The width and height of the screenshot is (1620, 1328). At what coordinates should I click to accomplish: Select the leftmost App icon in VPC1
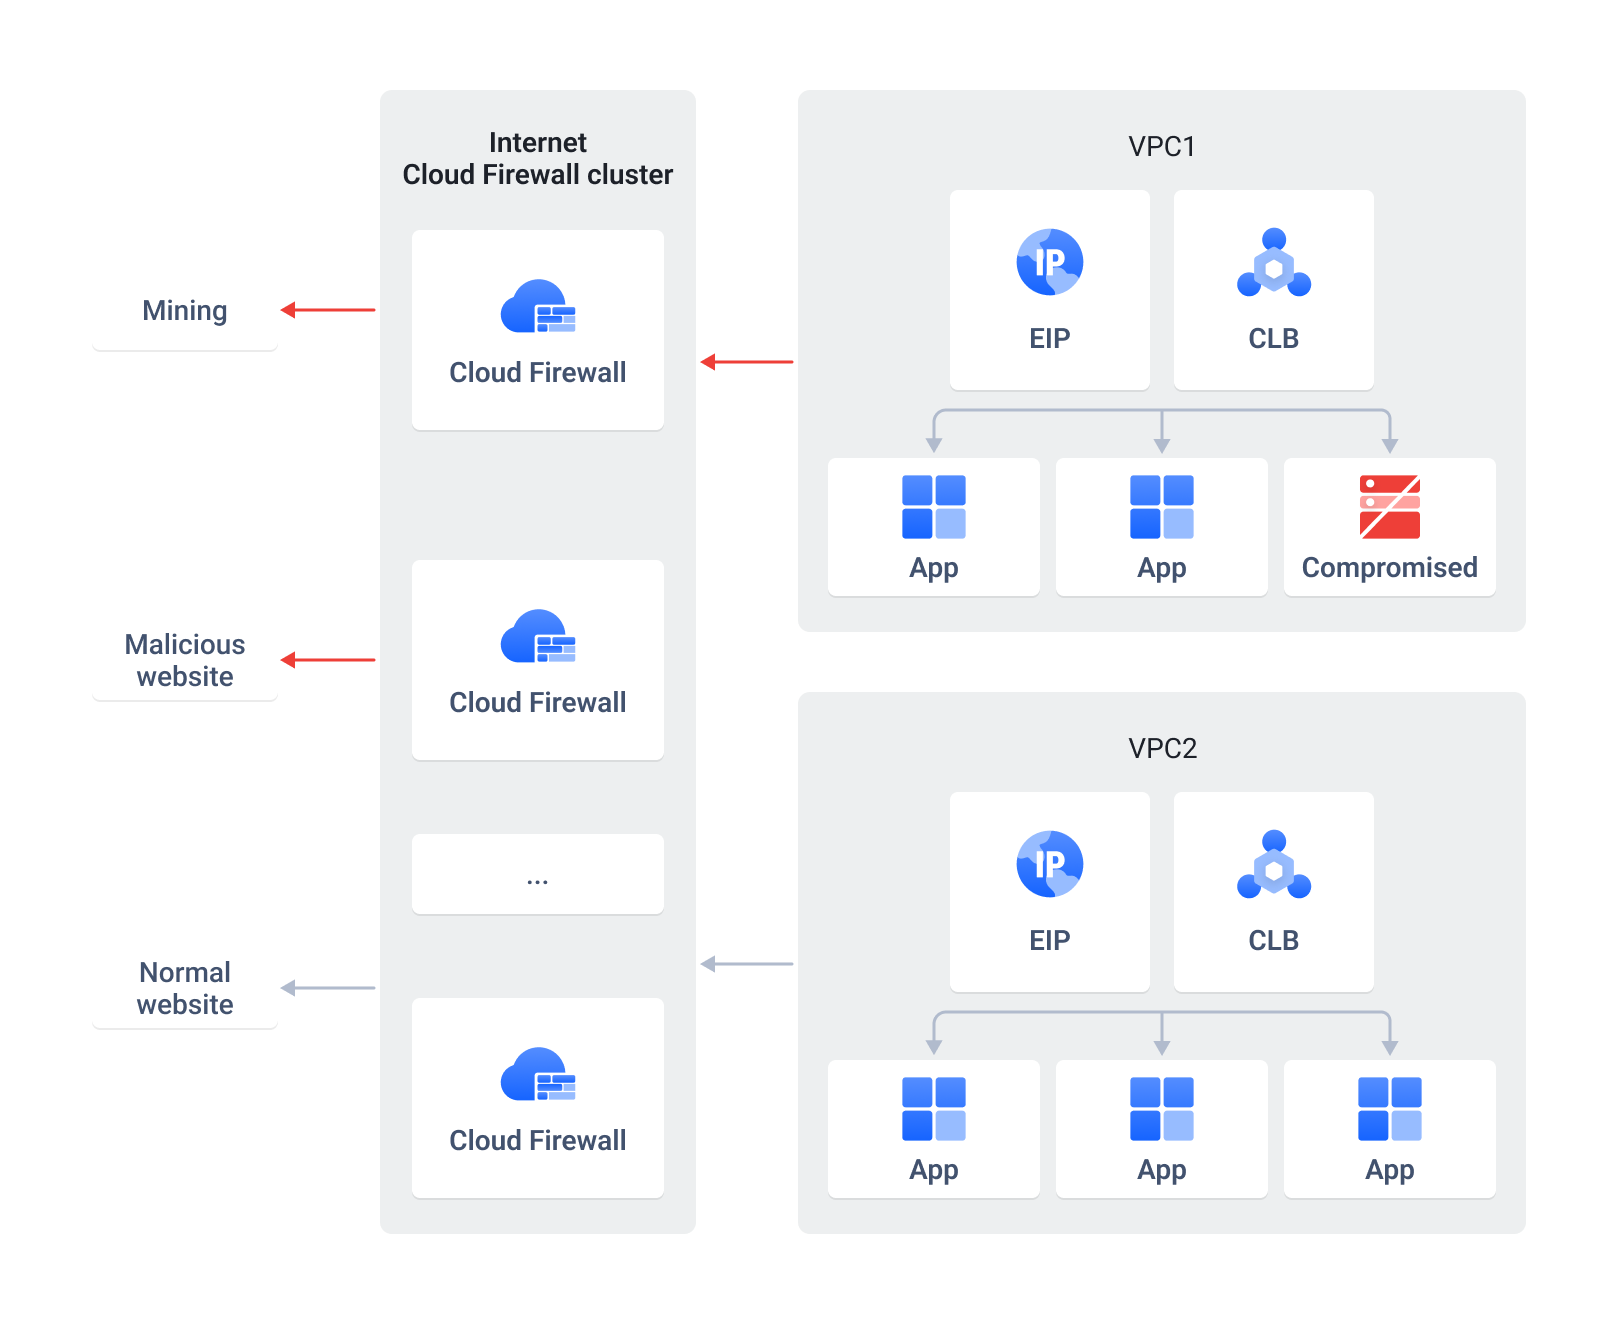[x=933, y=507]
